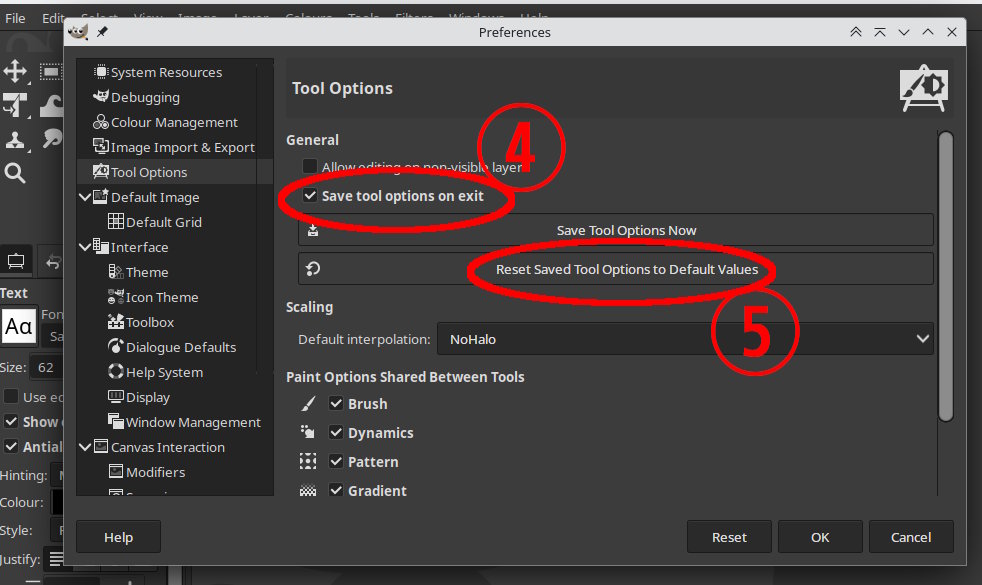Collapse the Interface tree node

pos(85,247)
